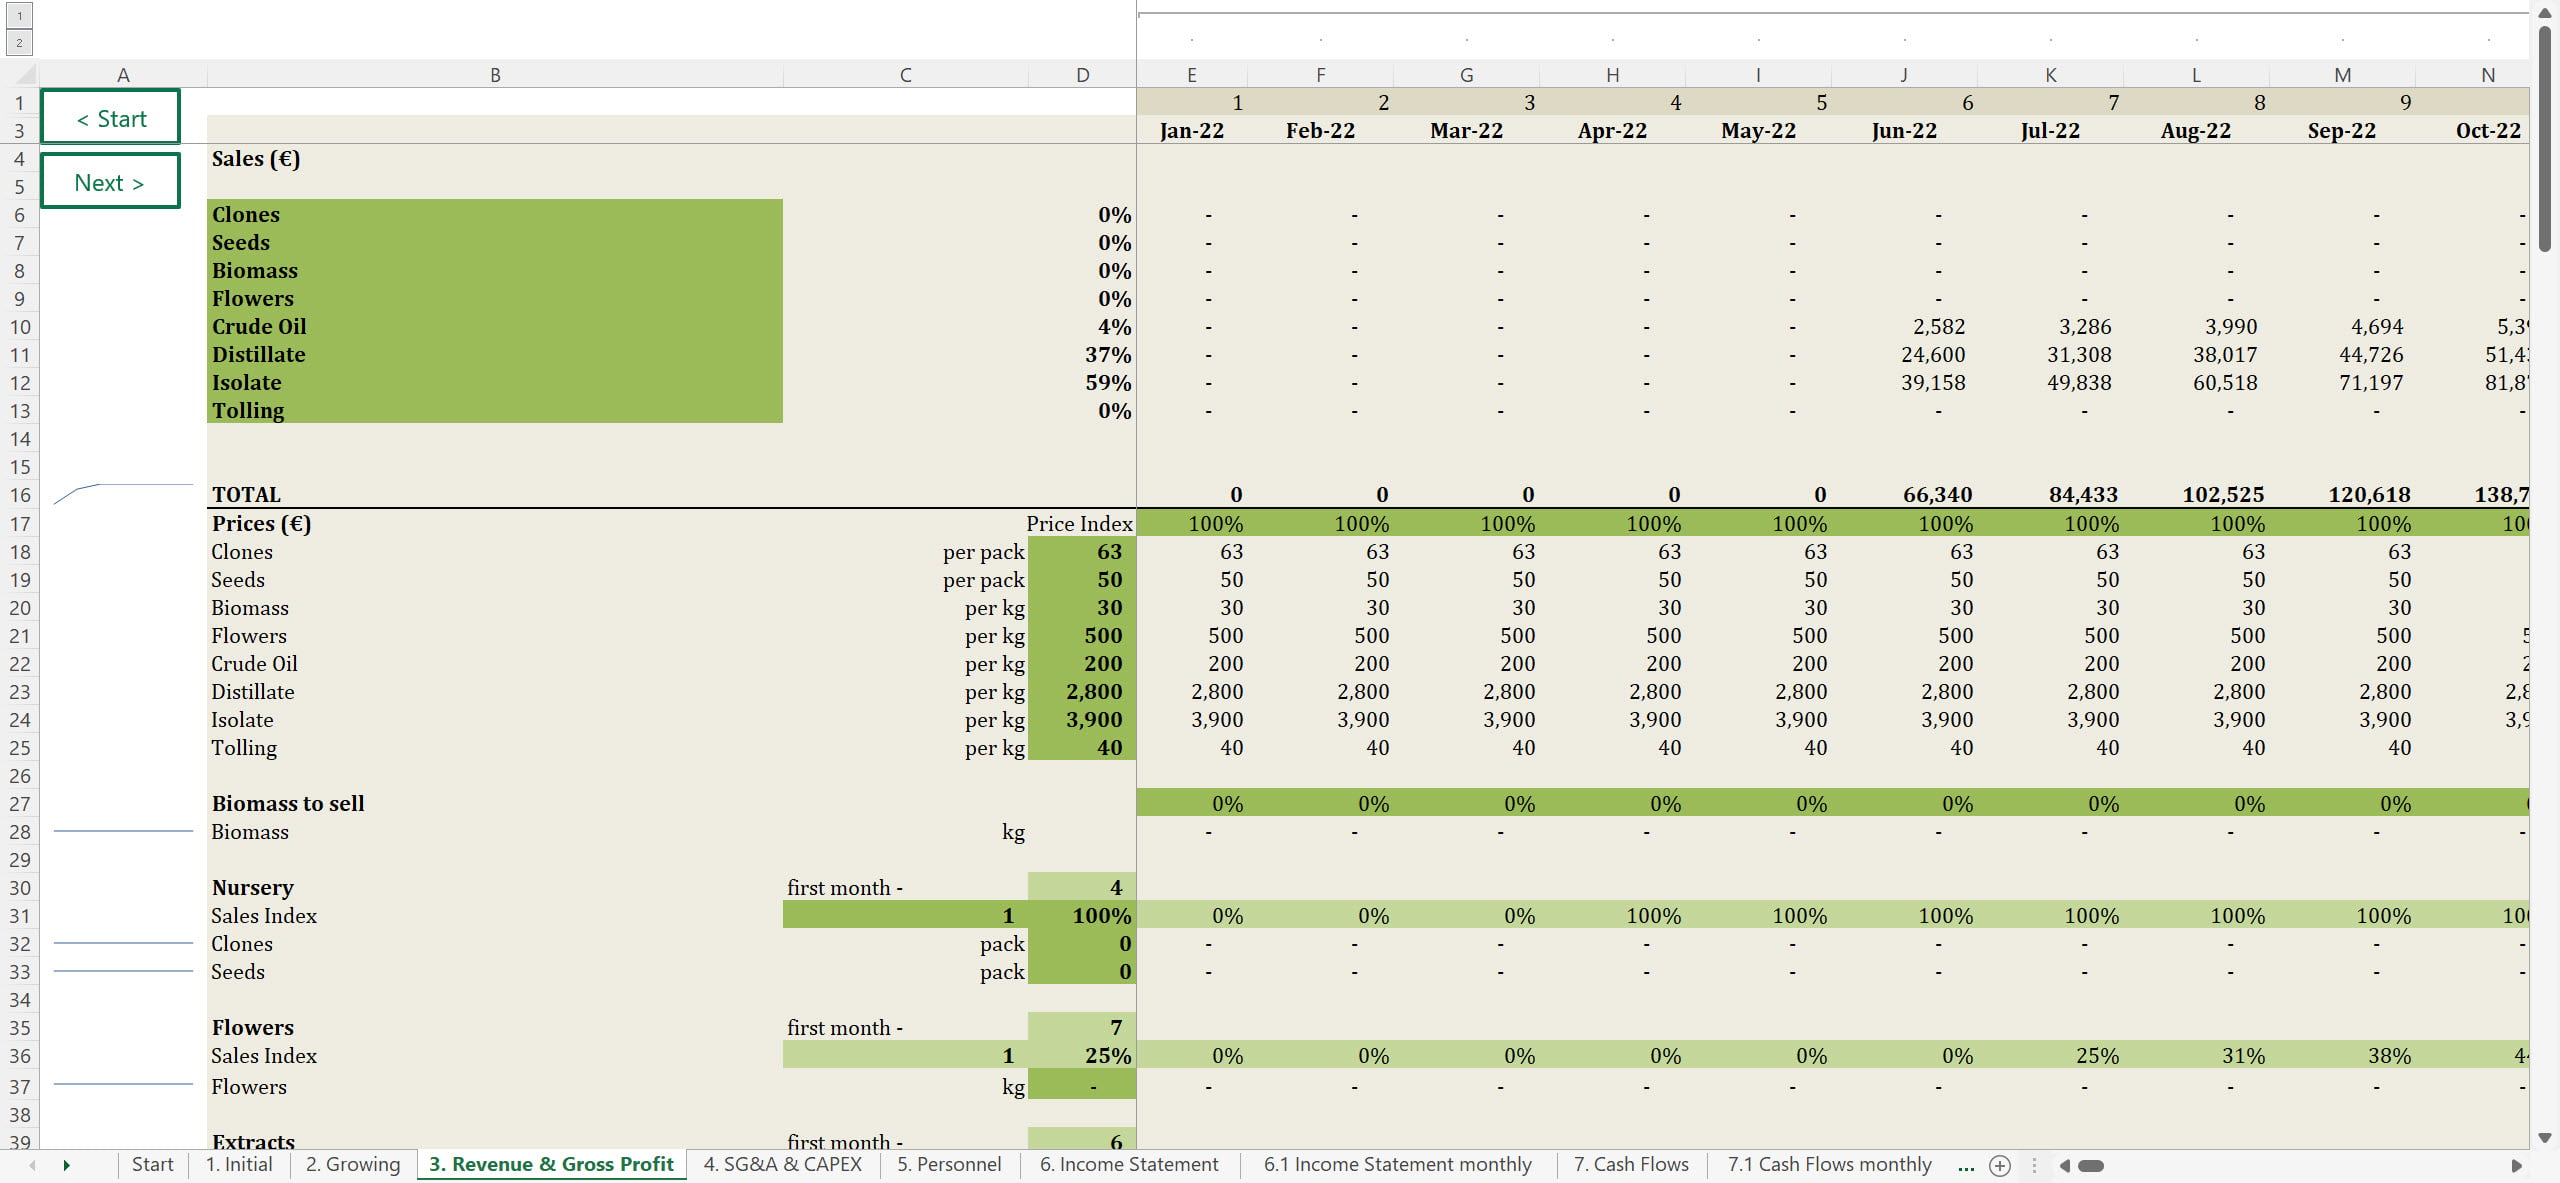Click horizontal scrollbar right arrow
The width and height of the screenshot is (2560, 1183).
(x=2516, y=1165)
